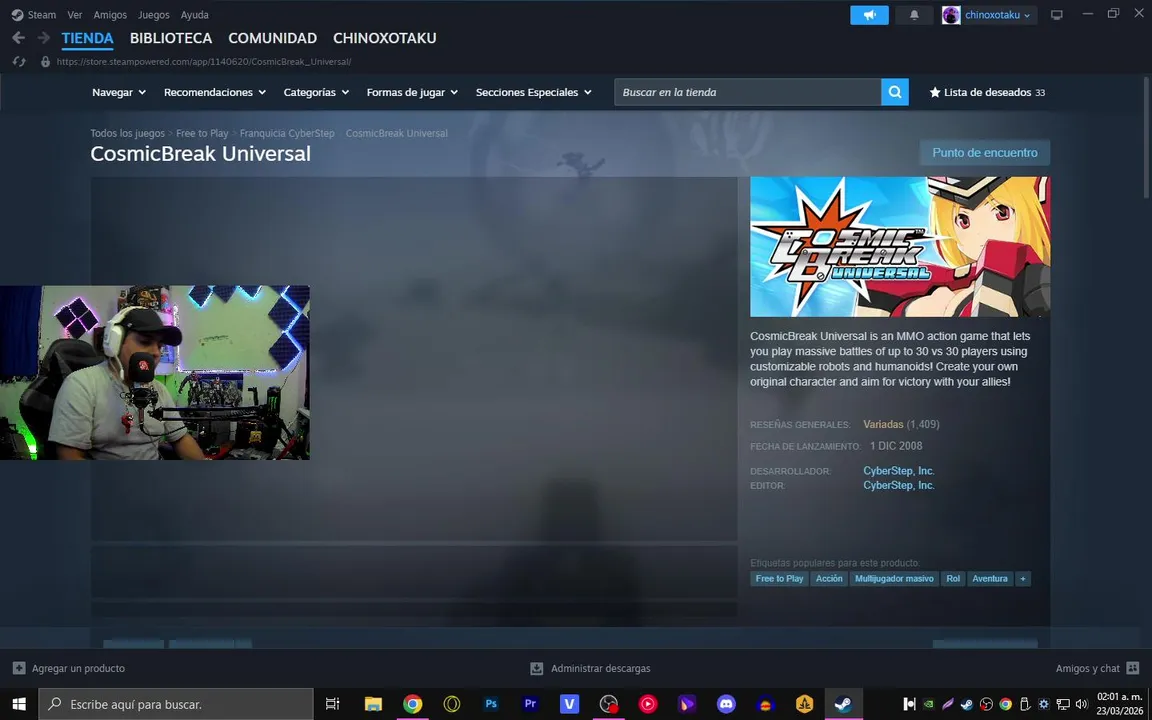This screenshot has width=1152, height=720.
Task: Open Amigos y chat
Action: (1087, 669)
